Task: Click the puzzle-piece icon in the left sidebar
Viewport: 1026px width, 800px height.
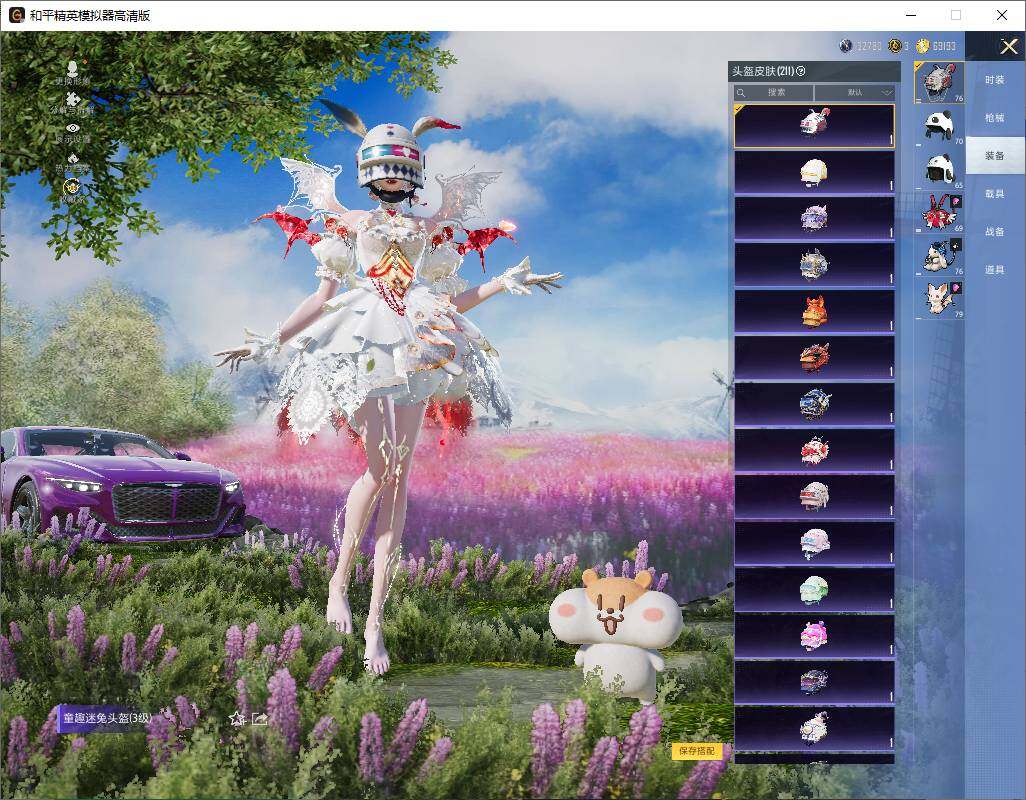Action: coord(73,99)
